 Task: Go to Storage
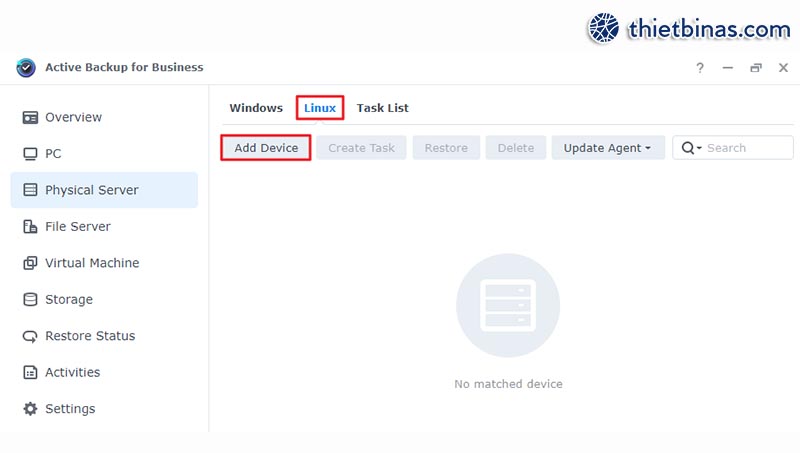(104, 299)
